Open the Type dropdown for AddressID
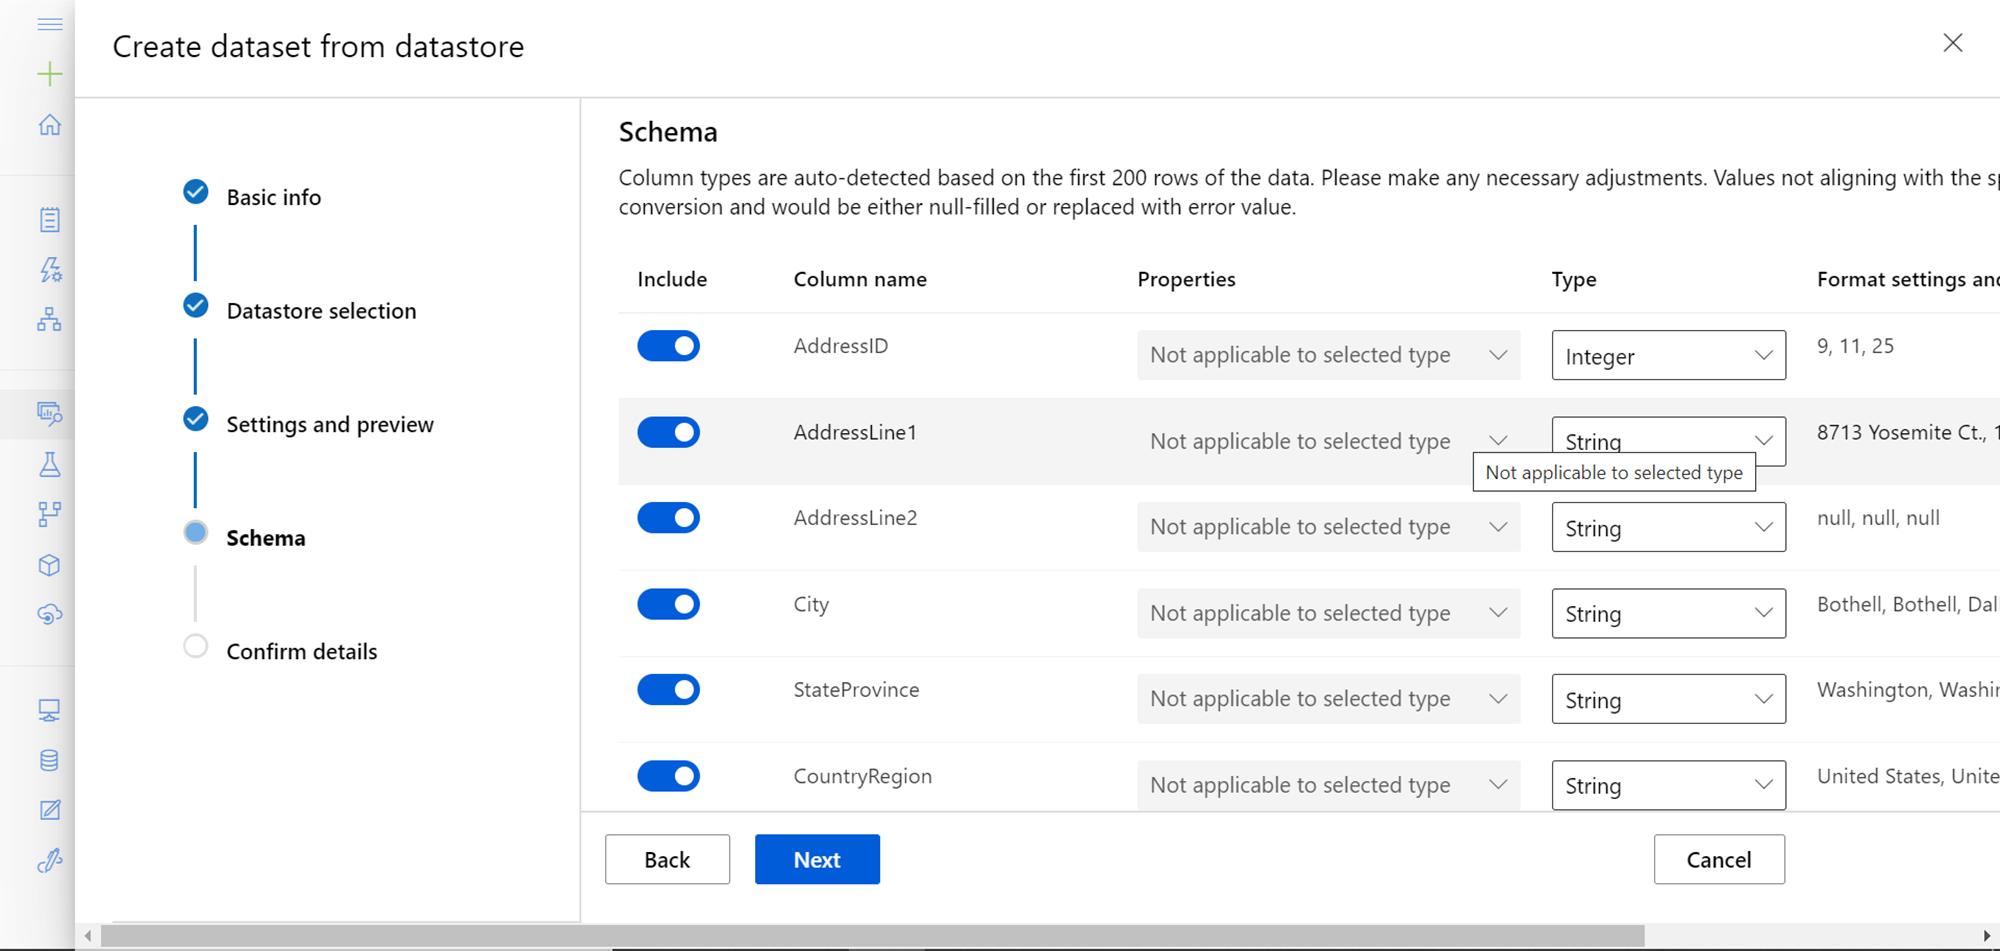Image resolution: width=2000 pixels, height=951 pixels. 1667,356
